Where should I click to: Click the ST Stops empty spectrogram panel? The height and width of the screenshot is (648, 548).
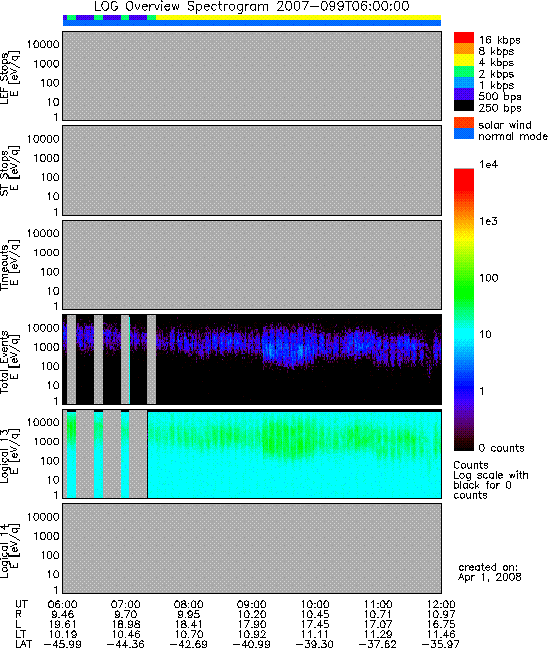click(x=252, y=170)
